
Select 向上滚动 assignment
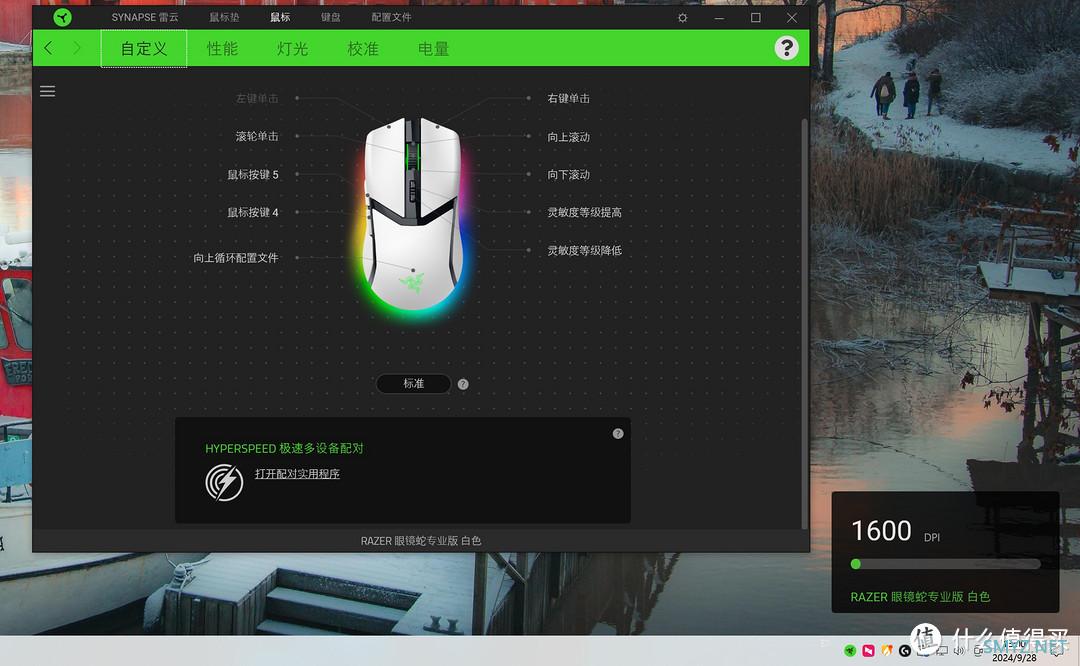(568, 137)
